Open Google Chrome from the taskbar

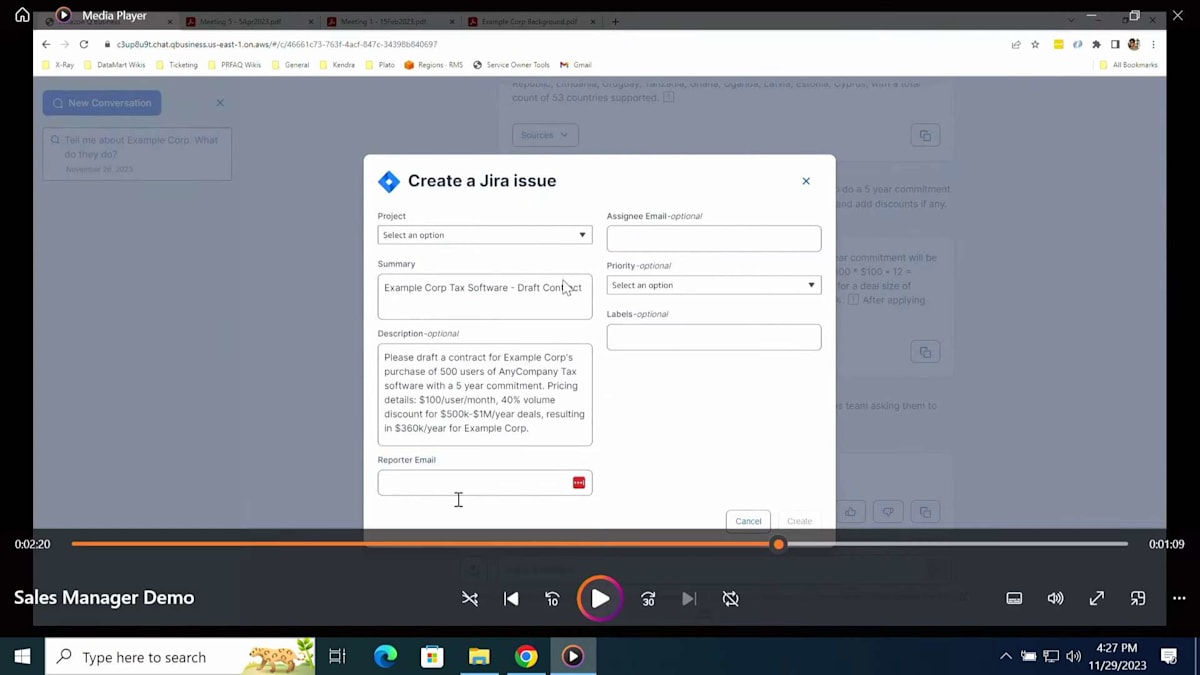tap(526, 657)
